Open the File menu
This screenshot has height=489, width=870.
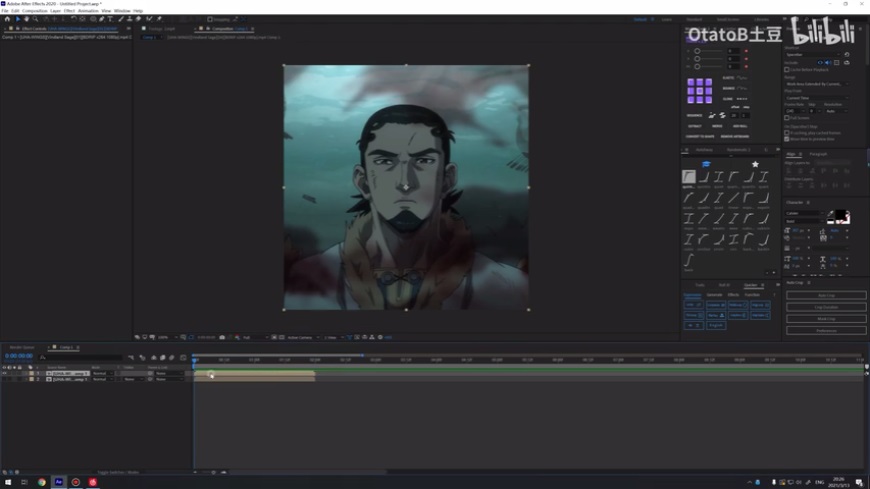click(5, 11)
